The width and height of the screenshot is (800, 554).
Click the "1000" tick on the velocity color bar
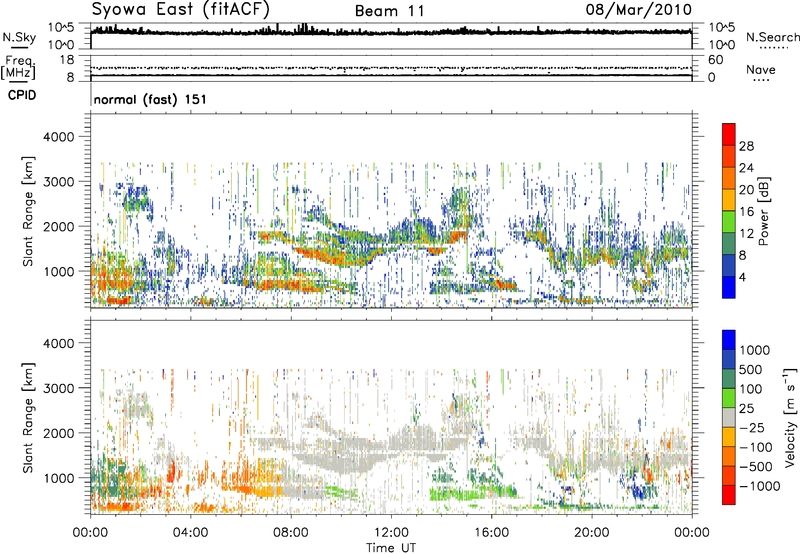click(x=754, y=350)
